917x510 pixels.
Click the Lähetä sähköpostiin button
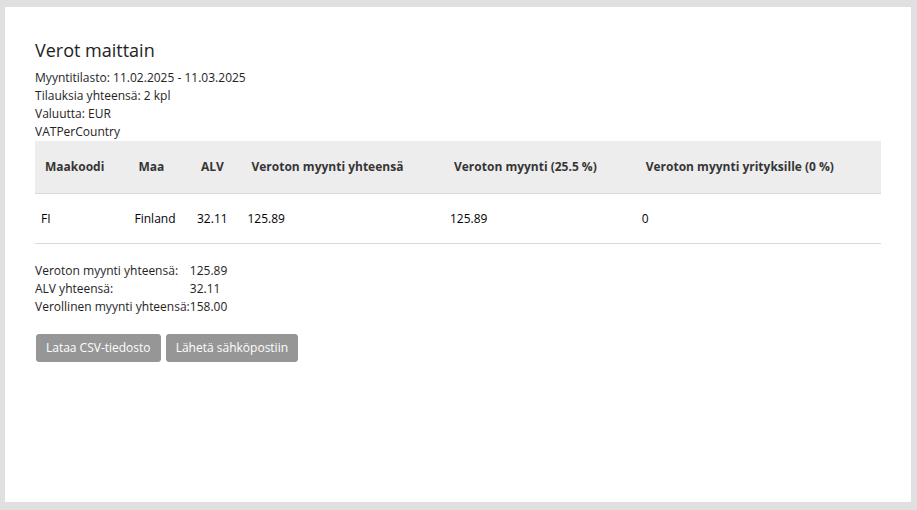(232, 348)
